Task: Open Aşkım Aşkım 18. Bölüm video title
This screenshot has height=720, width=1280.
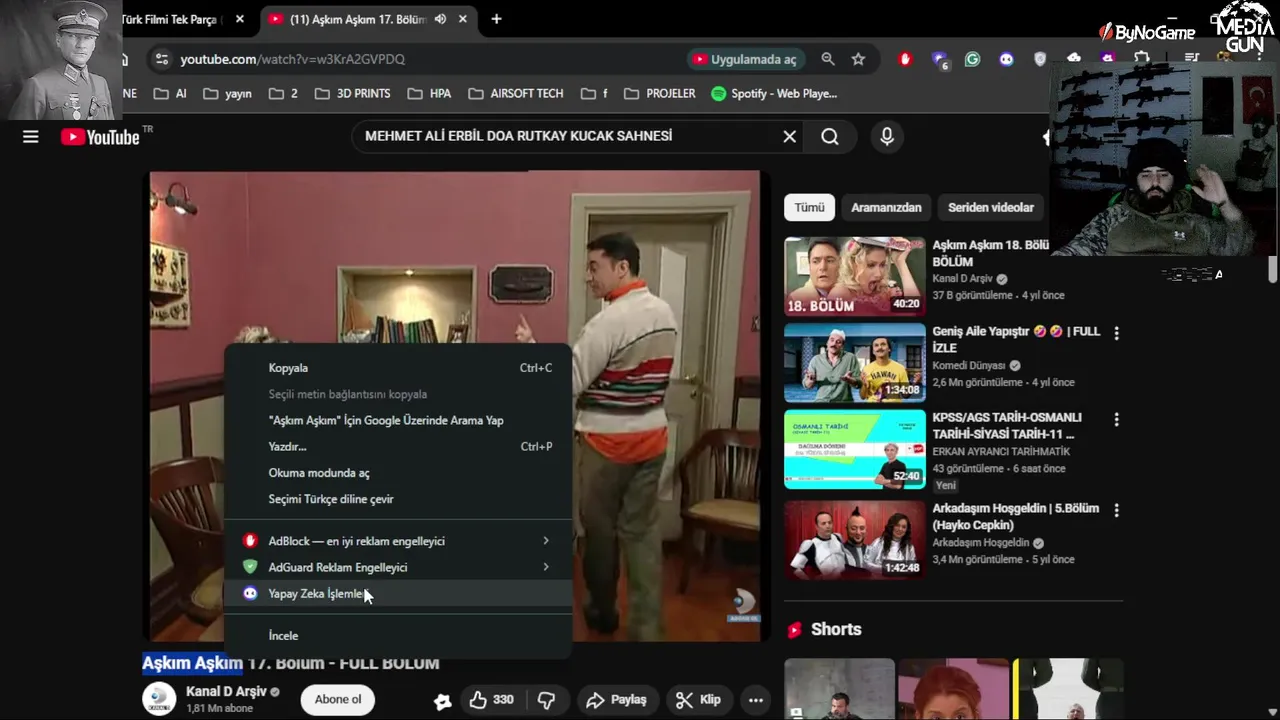Action: click(990, 253)
